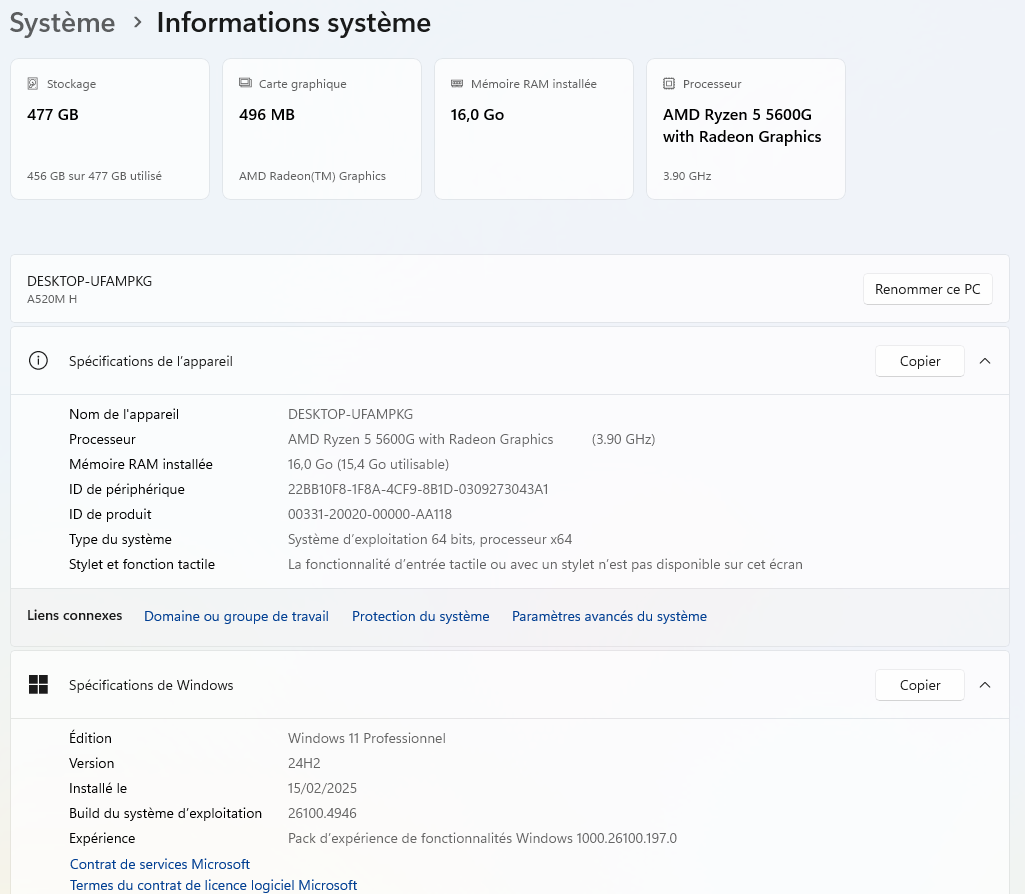Screen dimensions: 1025x894
Task: Click the A520M H model text
Action: point(52,299)
